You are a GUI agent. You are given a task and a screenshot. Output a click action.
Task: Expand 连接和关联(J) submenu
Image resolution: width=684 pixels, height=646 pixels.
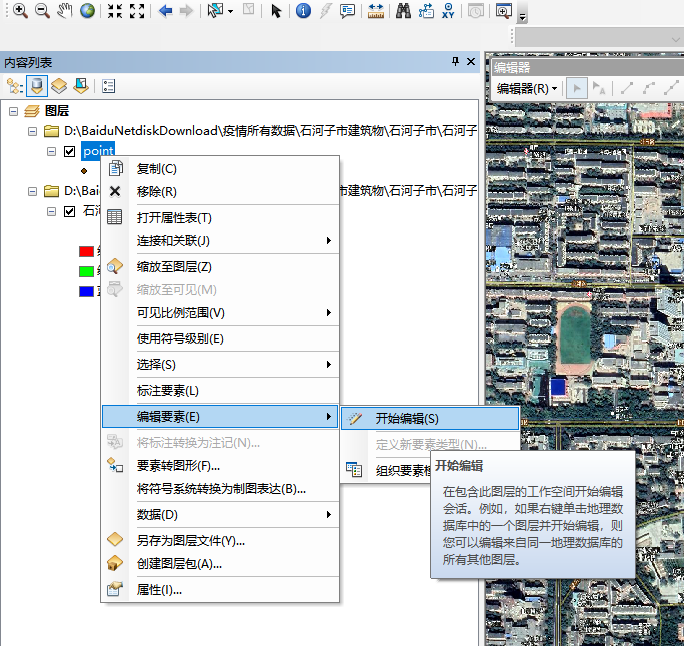tap(220, 240)
